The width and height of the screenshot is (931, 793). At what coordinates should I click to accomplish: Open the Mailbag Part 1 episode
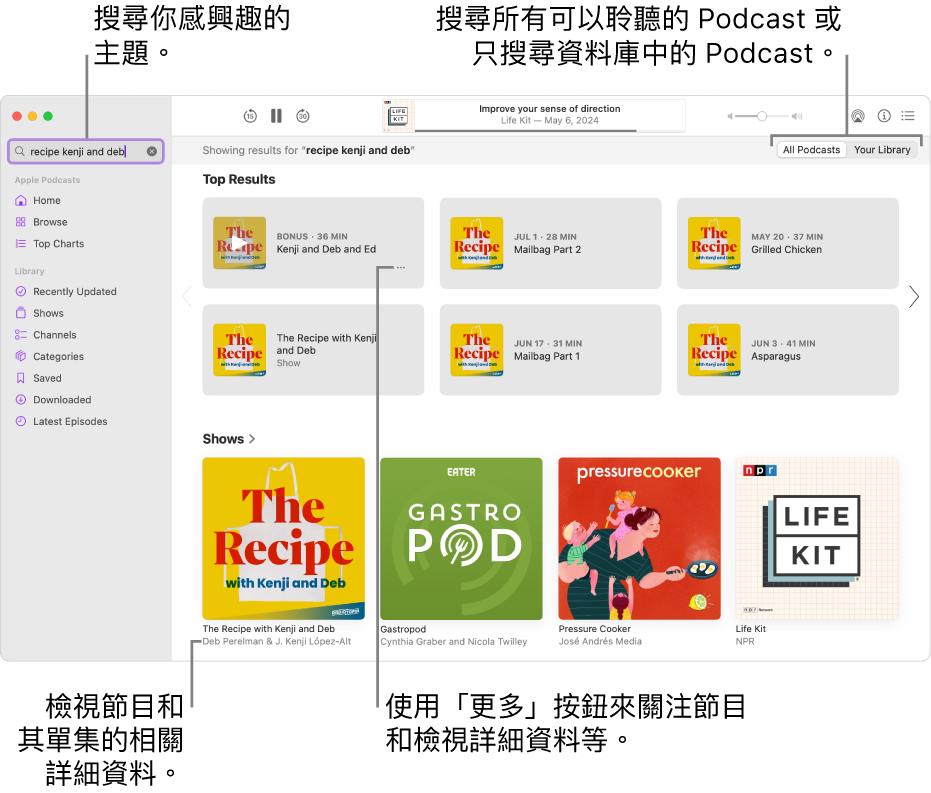click(x=550, y=350)
